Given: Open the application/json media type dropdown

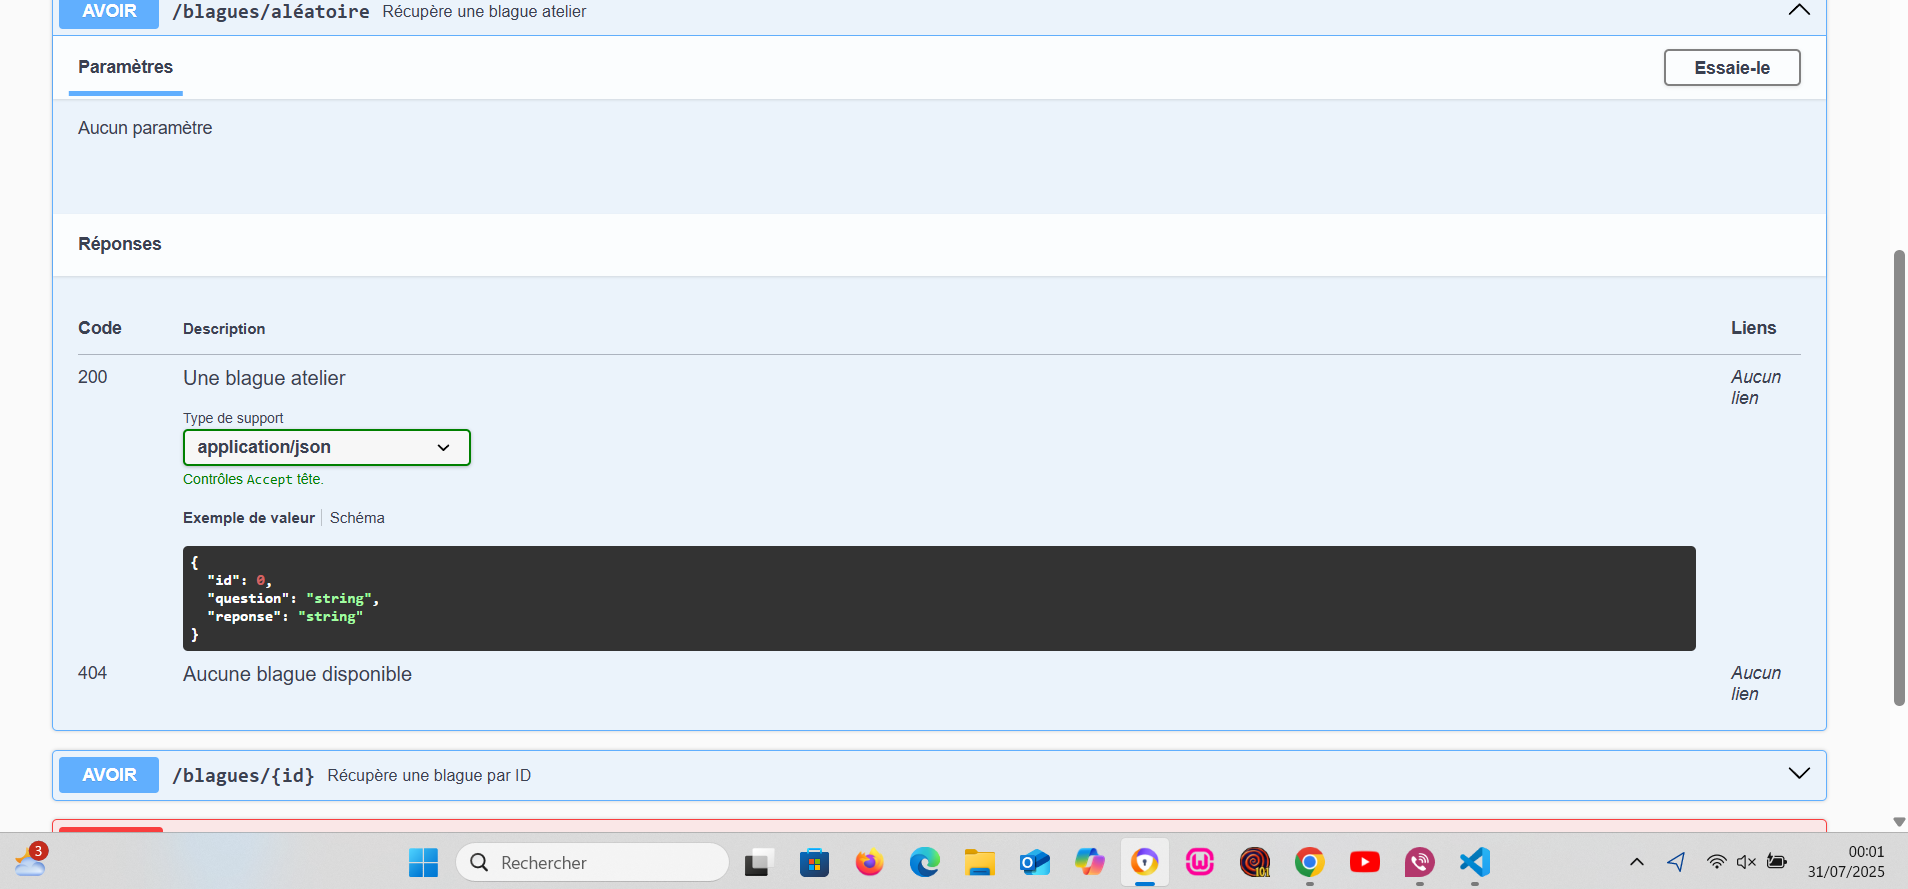Looking at the screenshot, I should (326, 447).
